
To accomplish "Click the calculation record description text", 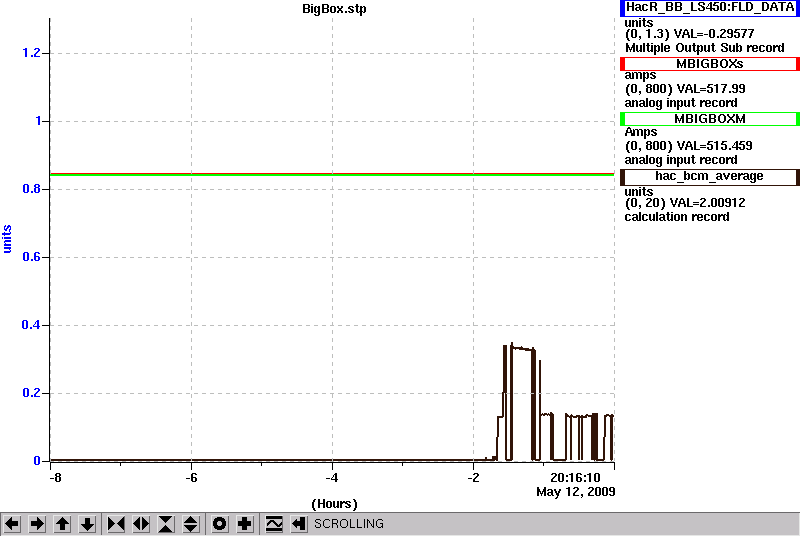I will click(x=677, y=217).
